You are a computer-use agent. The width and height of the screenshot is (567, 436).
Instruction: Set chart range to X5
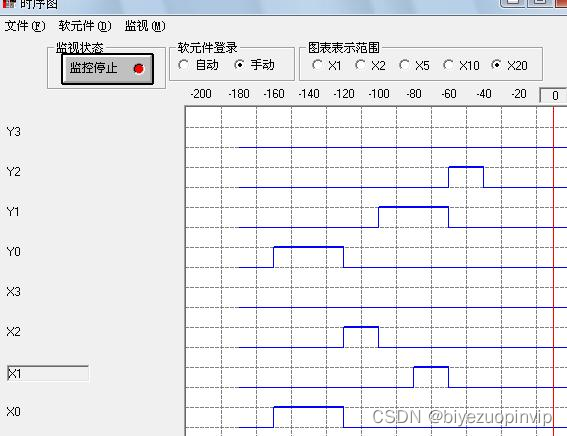click(x=404, y=65)
